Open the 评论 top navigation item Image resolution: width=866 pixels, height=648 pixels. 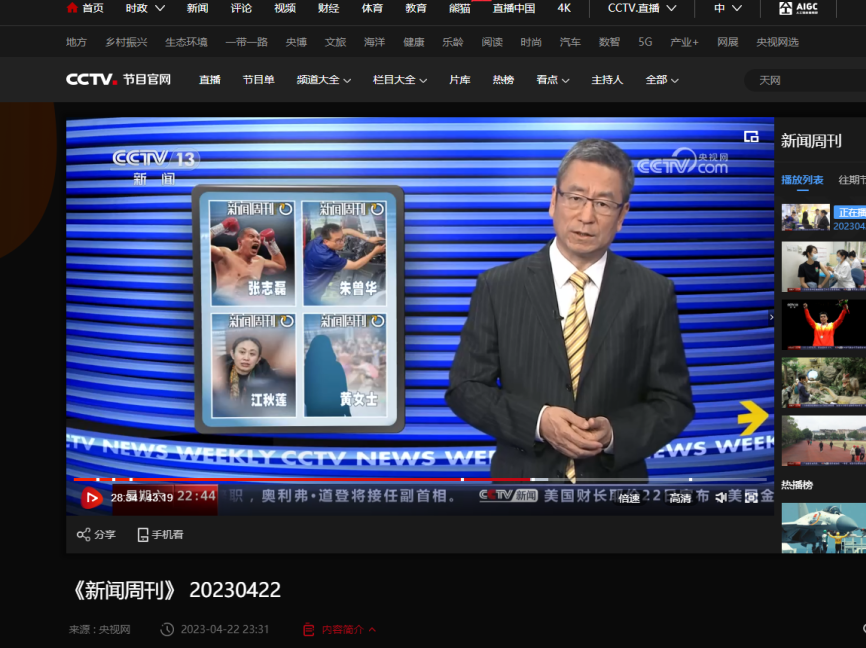(241, 8)
